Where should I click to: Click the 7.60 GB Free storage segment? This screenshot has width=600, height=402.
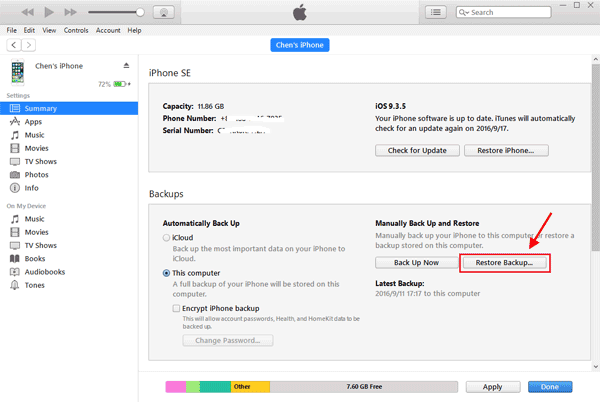pos(364,387)
